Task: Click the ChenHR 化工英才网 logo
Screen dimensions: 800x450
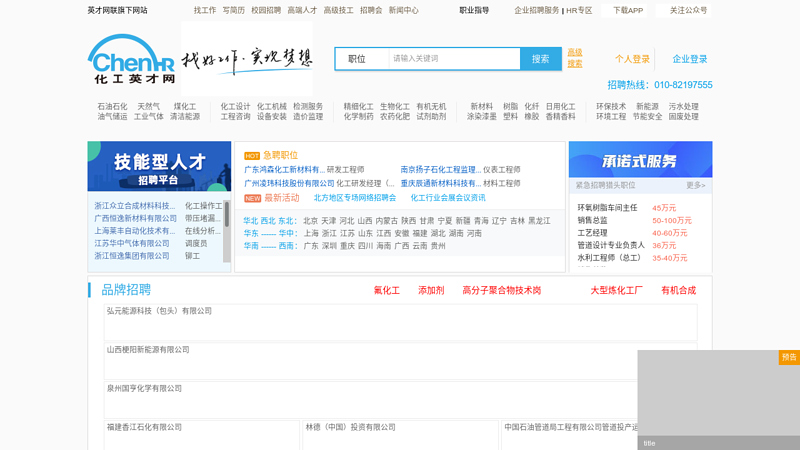Action: pyautogui.click(x=132, y=59)
